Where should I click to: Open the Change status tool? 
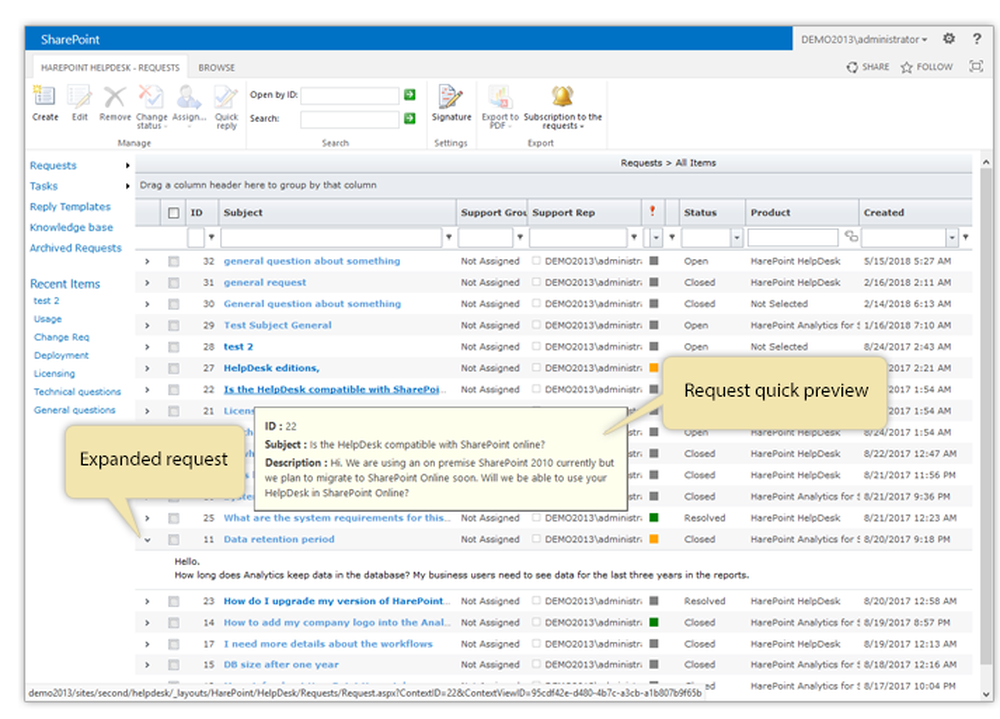pyautogui.click(x=151, y=96)
